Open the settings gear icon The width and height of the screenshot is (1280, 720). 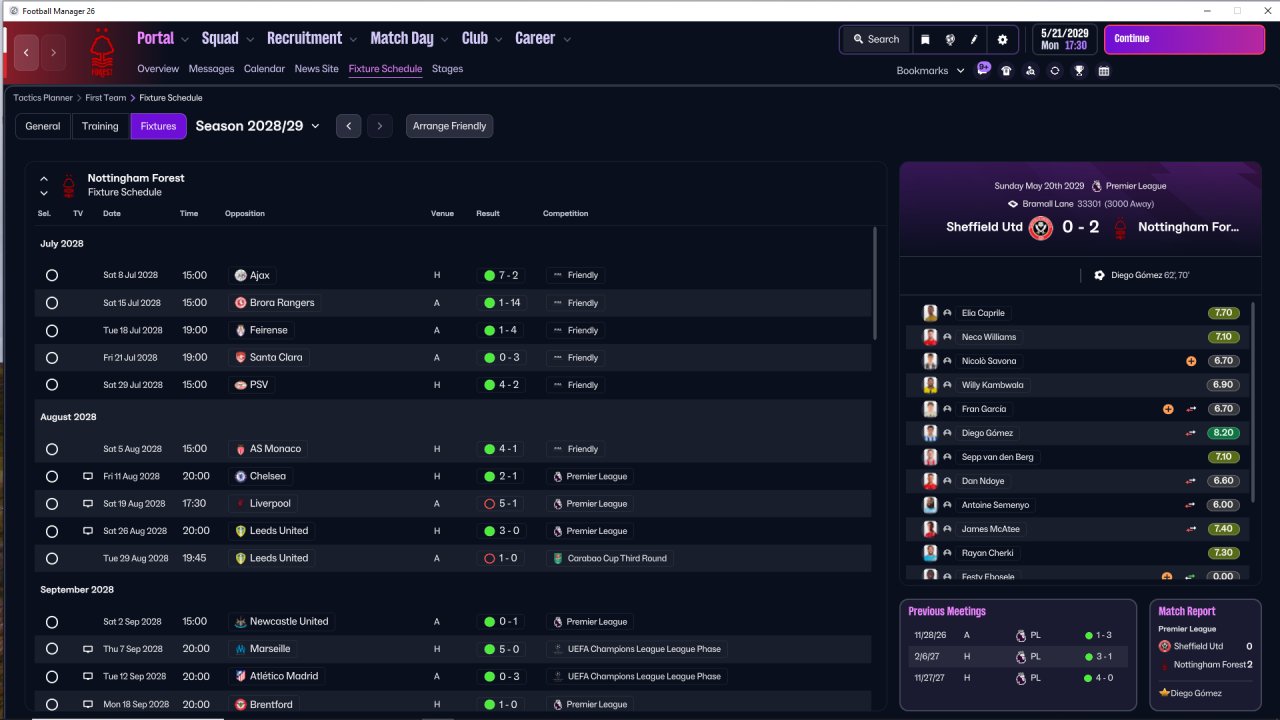1003,39
